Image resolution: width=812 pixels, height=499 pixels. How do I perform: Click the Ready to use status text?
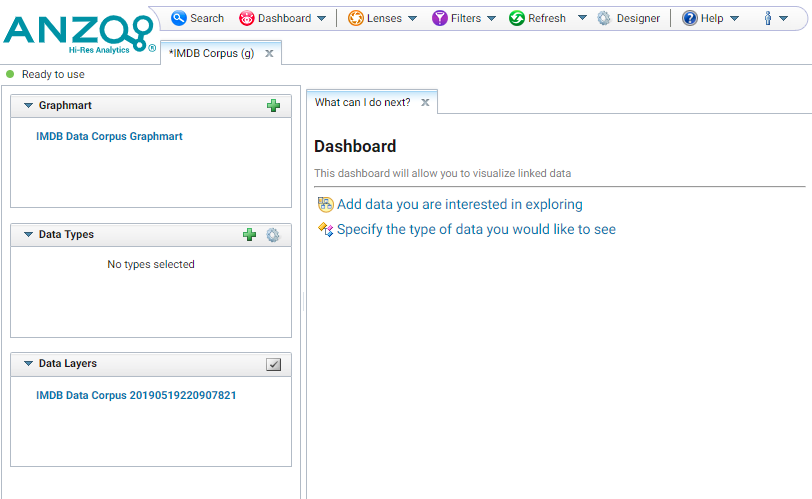click(53, 74)
